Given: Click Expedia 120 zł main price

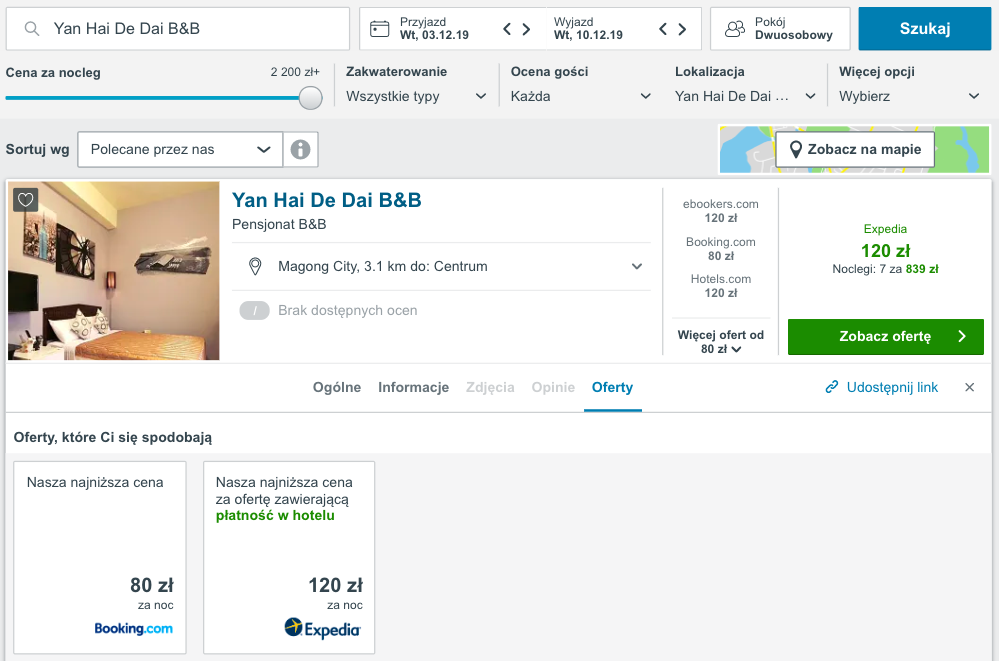Looking at the screenshot, I should point(886,251).
